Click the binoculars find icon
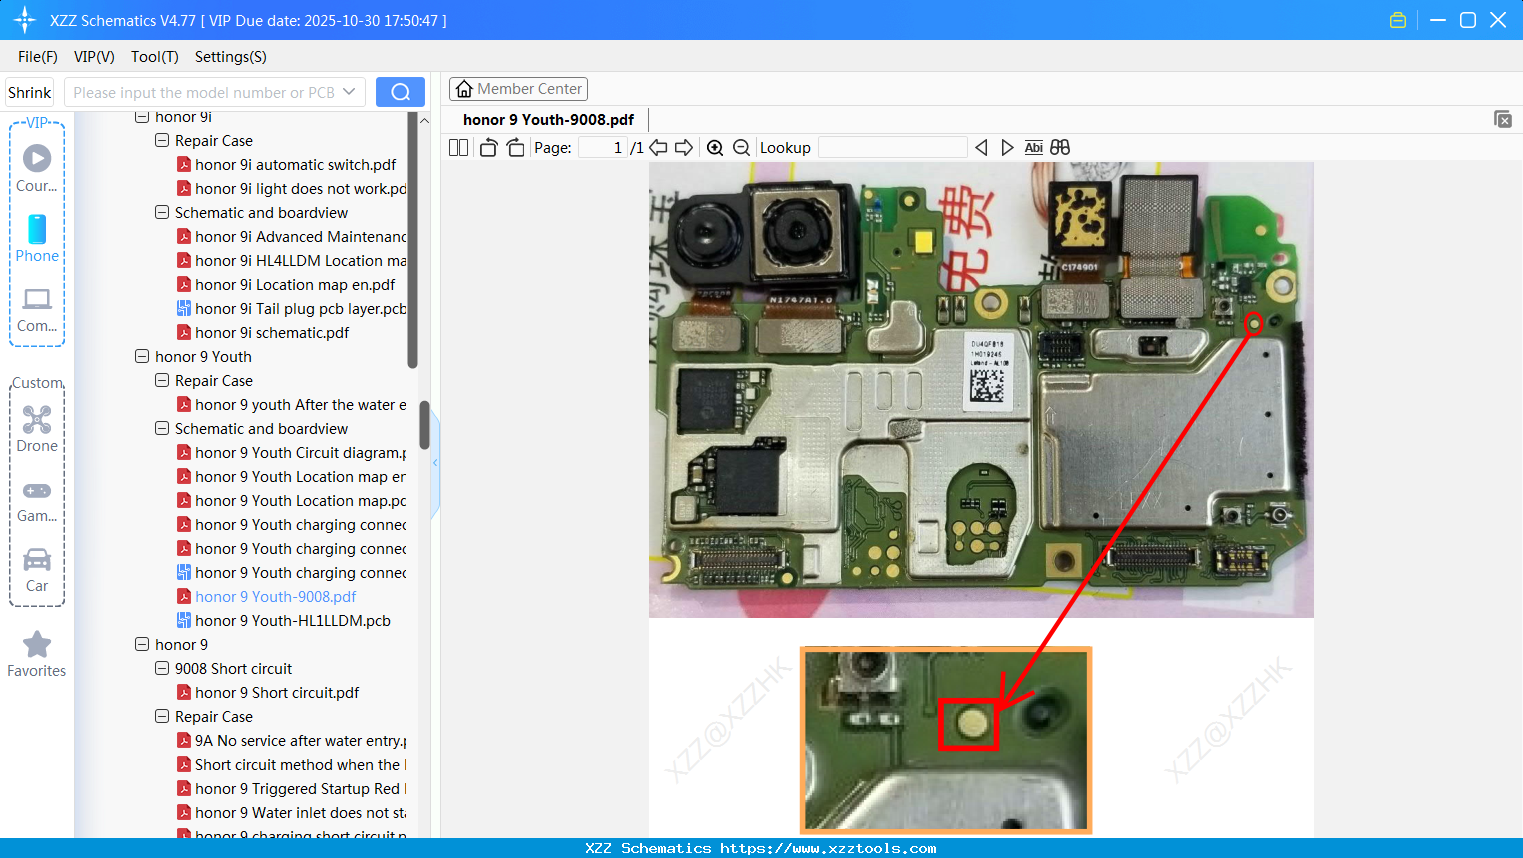 1060,148
